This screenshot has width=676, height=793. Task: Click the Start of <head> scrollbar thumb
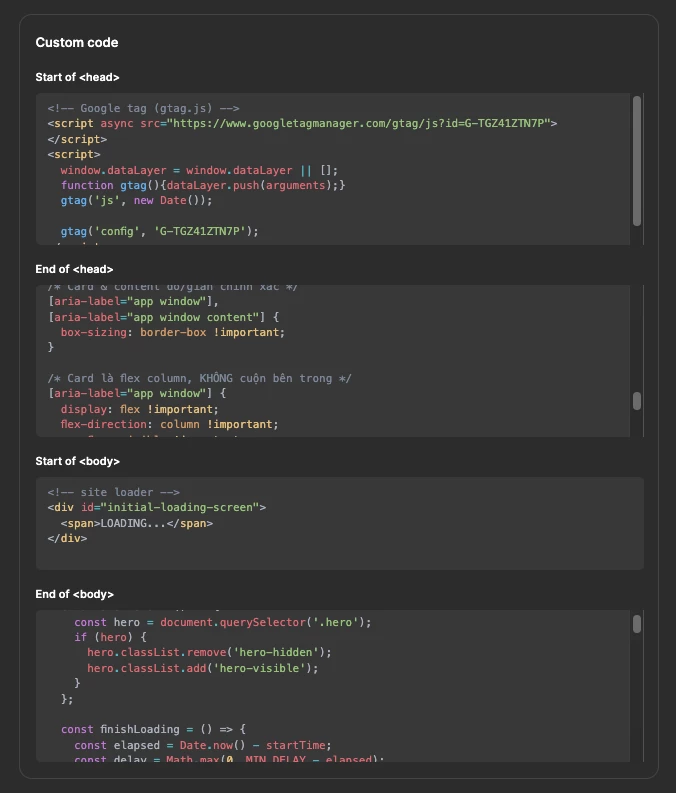point(637,161)
